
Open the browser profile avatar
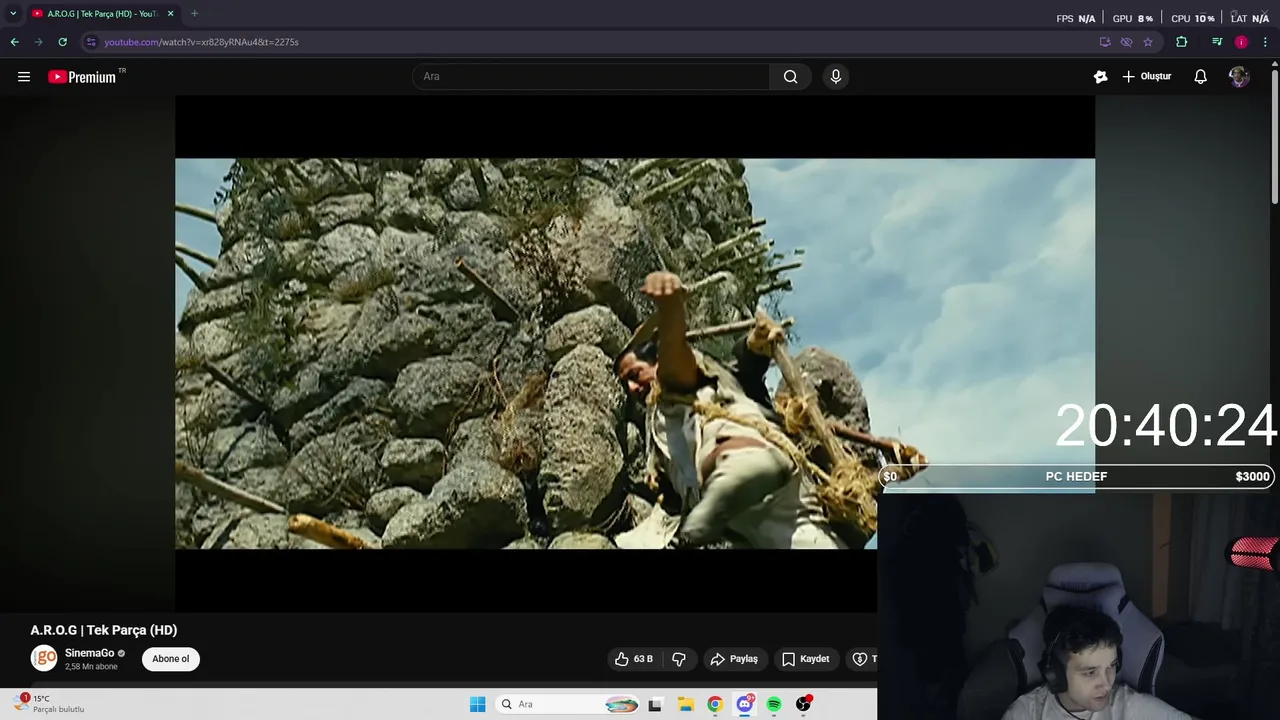pyautogui.click(x=1241, y=42)
